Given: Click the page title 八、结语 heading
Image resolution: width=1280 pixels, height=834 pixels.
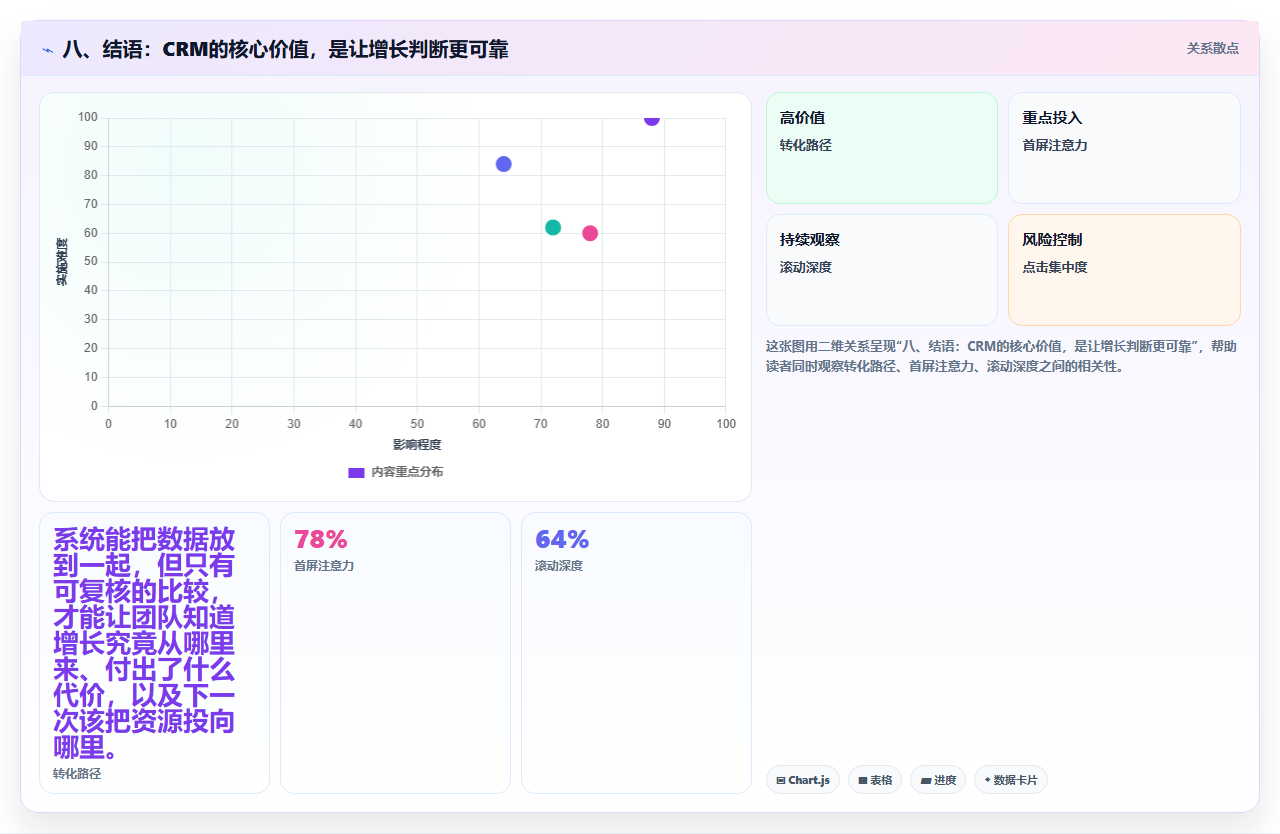Looking at the screenshot, I should 285,49.
